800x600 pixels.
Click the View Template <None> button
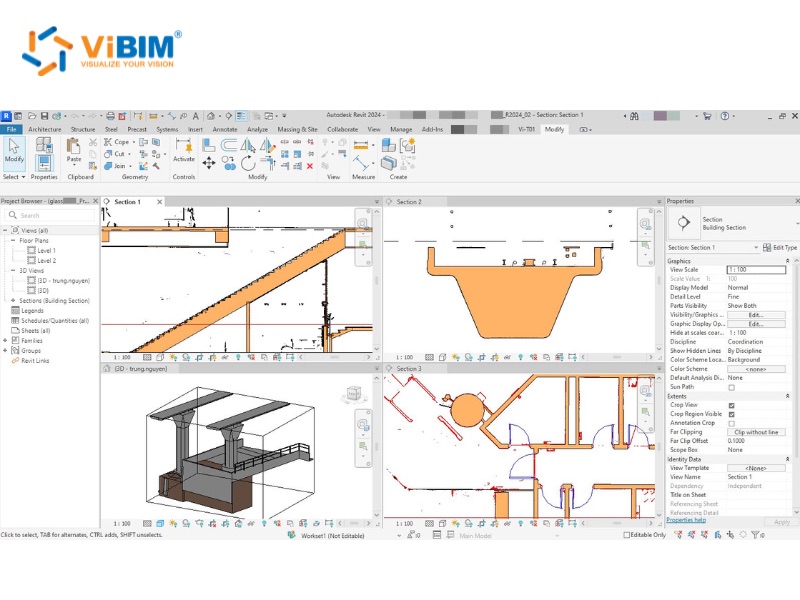point(756,468)
